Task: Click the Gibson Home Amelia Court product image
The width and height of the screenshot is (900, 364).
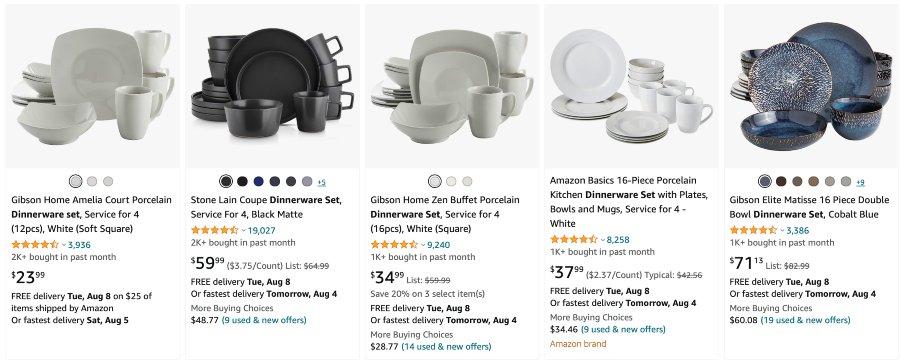Action: click(92, 86)
